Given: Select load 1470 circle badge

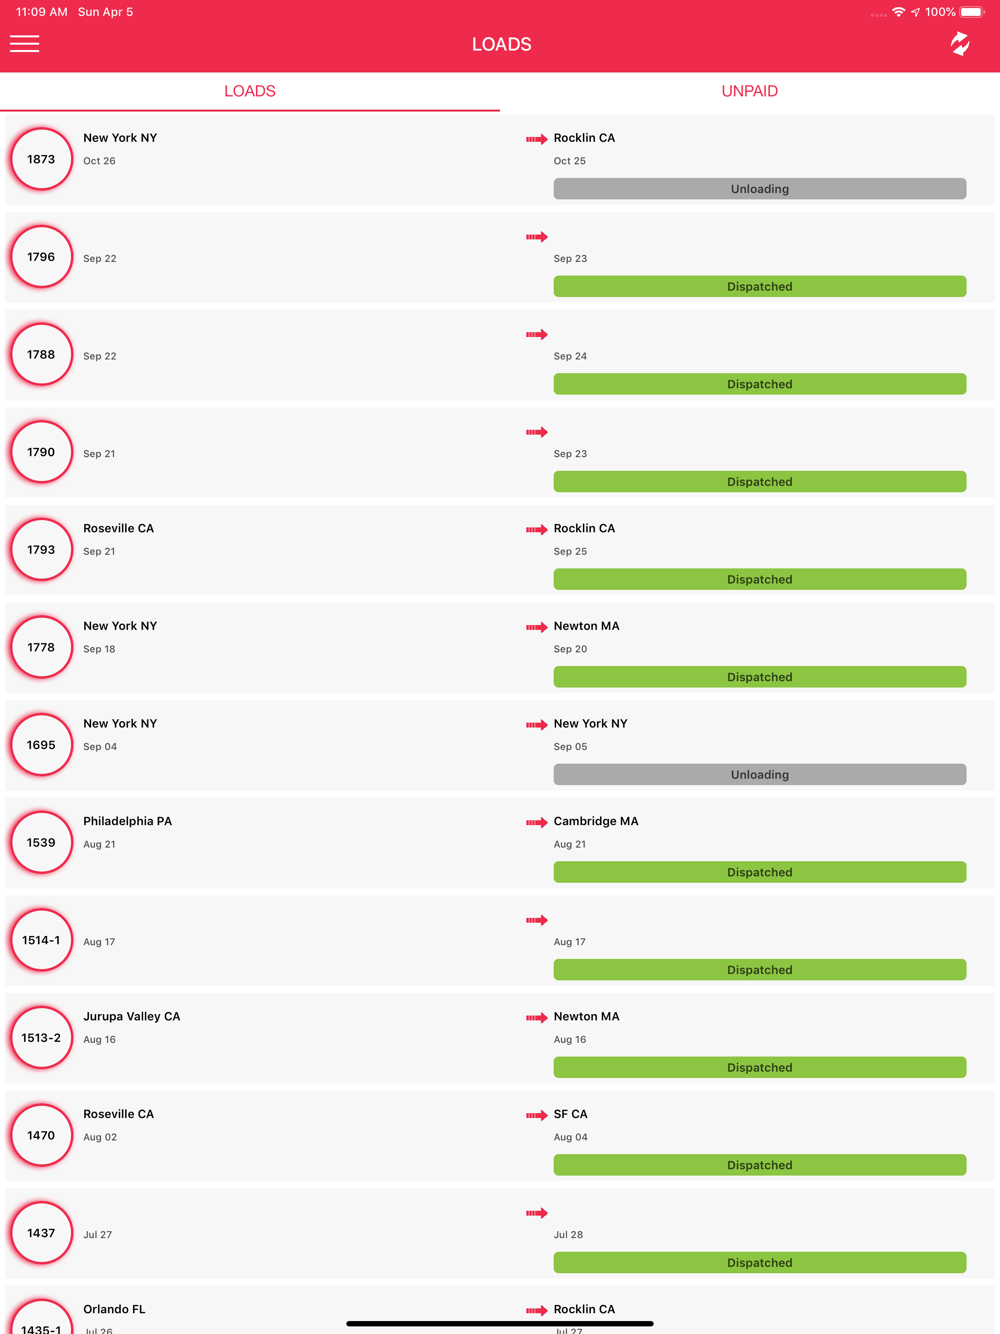Looking at the screenshot, I should 41,1136.
